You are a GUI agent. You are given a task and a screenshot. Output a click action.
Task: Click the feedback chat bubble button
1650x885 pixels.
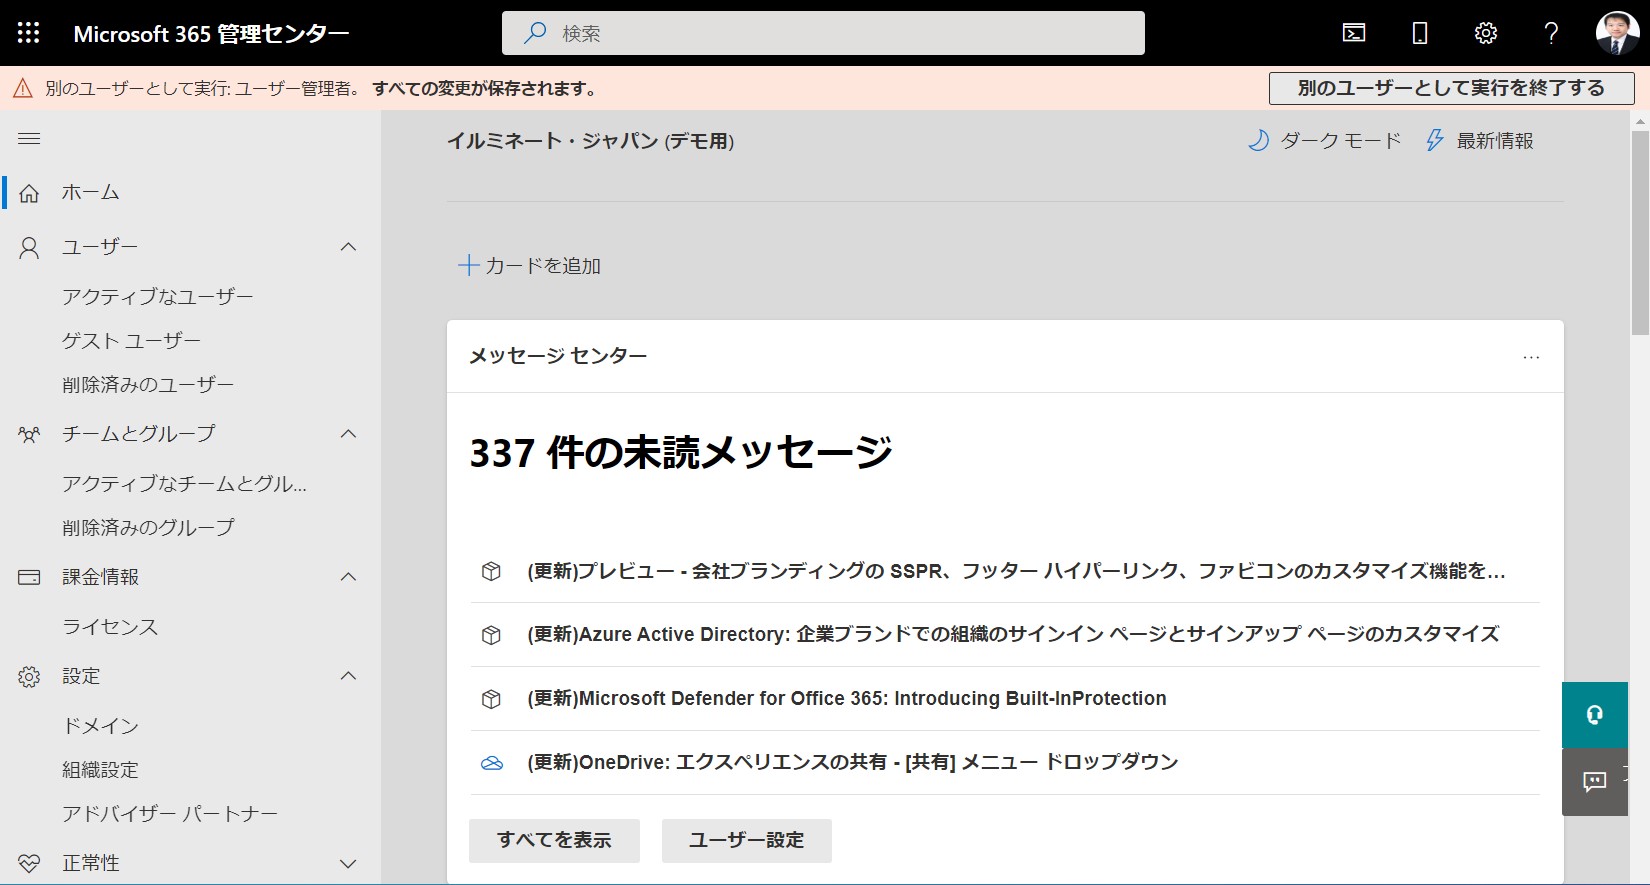click(1595, 782)
